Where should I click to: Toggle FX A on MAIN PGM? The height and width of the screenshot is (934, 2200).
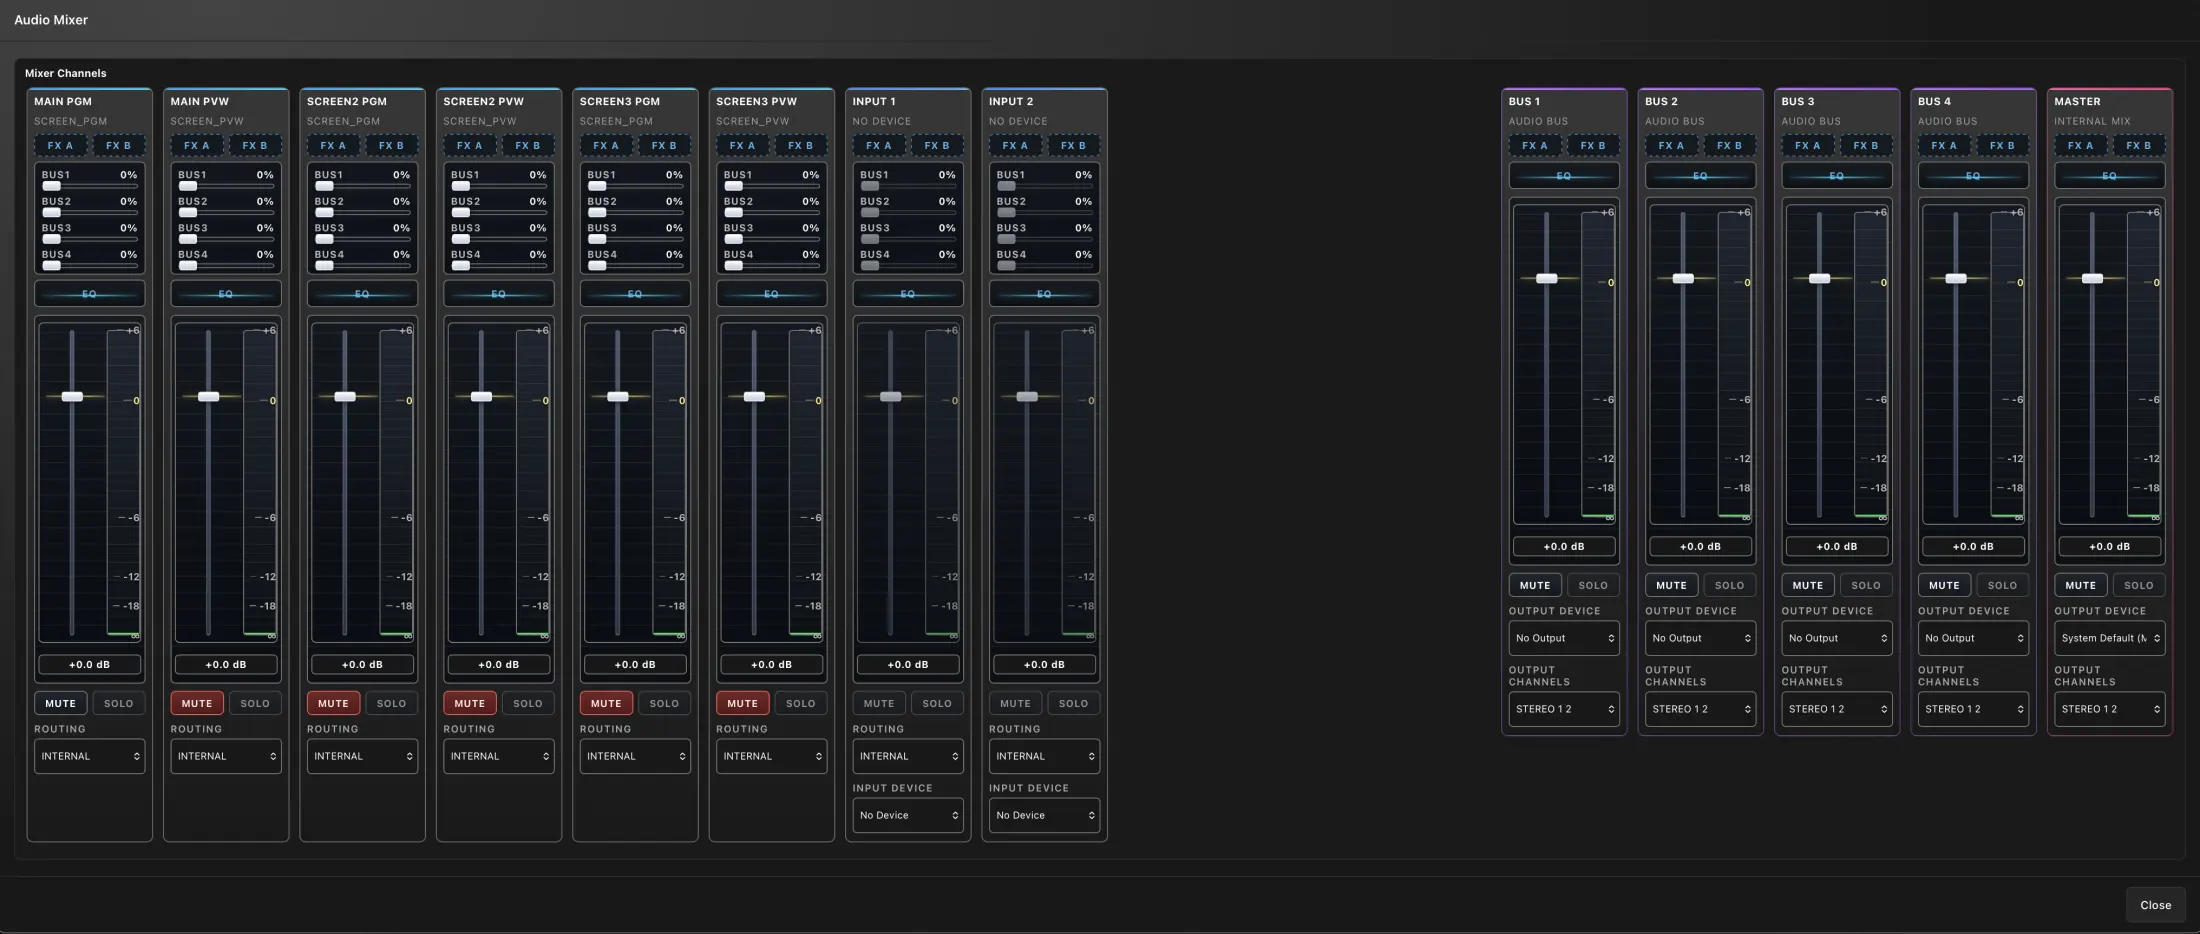click(61, 146)
